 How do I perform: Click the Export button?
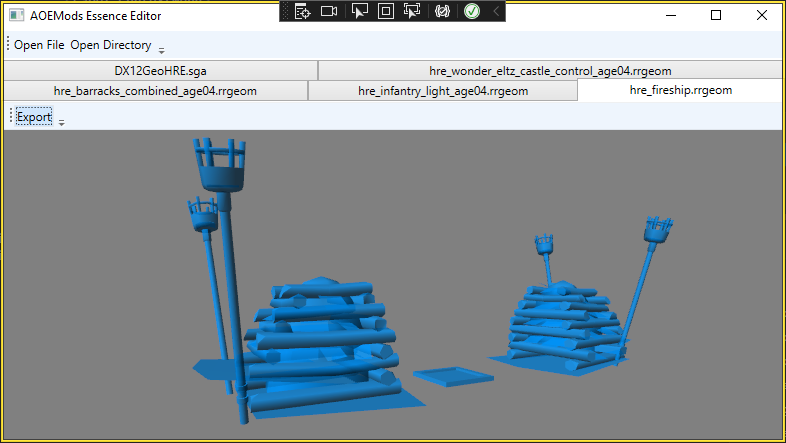point(34,117)
